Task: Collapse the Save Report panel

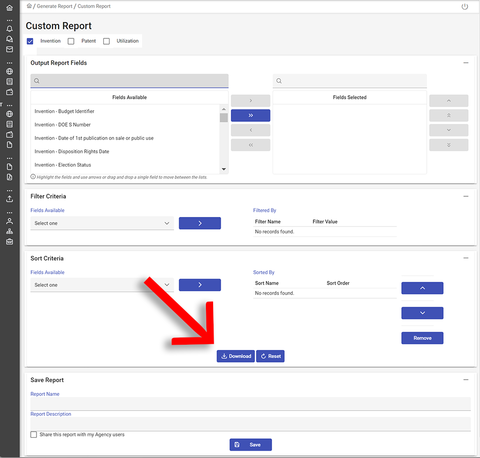Action: pos(466,380)
